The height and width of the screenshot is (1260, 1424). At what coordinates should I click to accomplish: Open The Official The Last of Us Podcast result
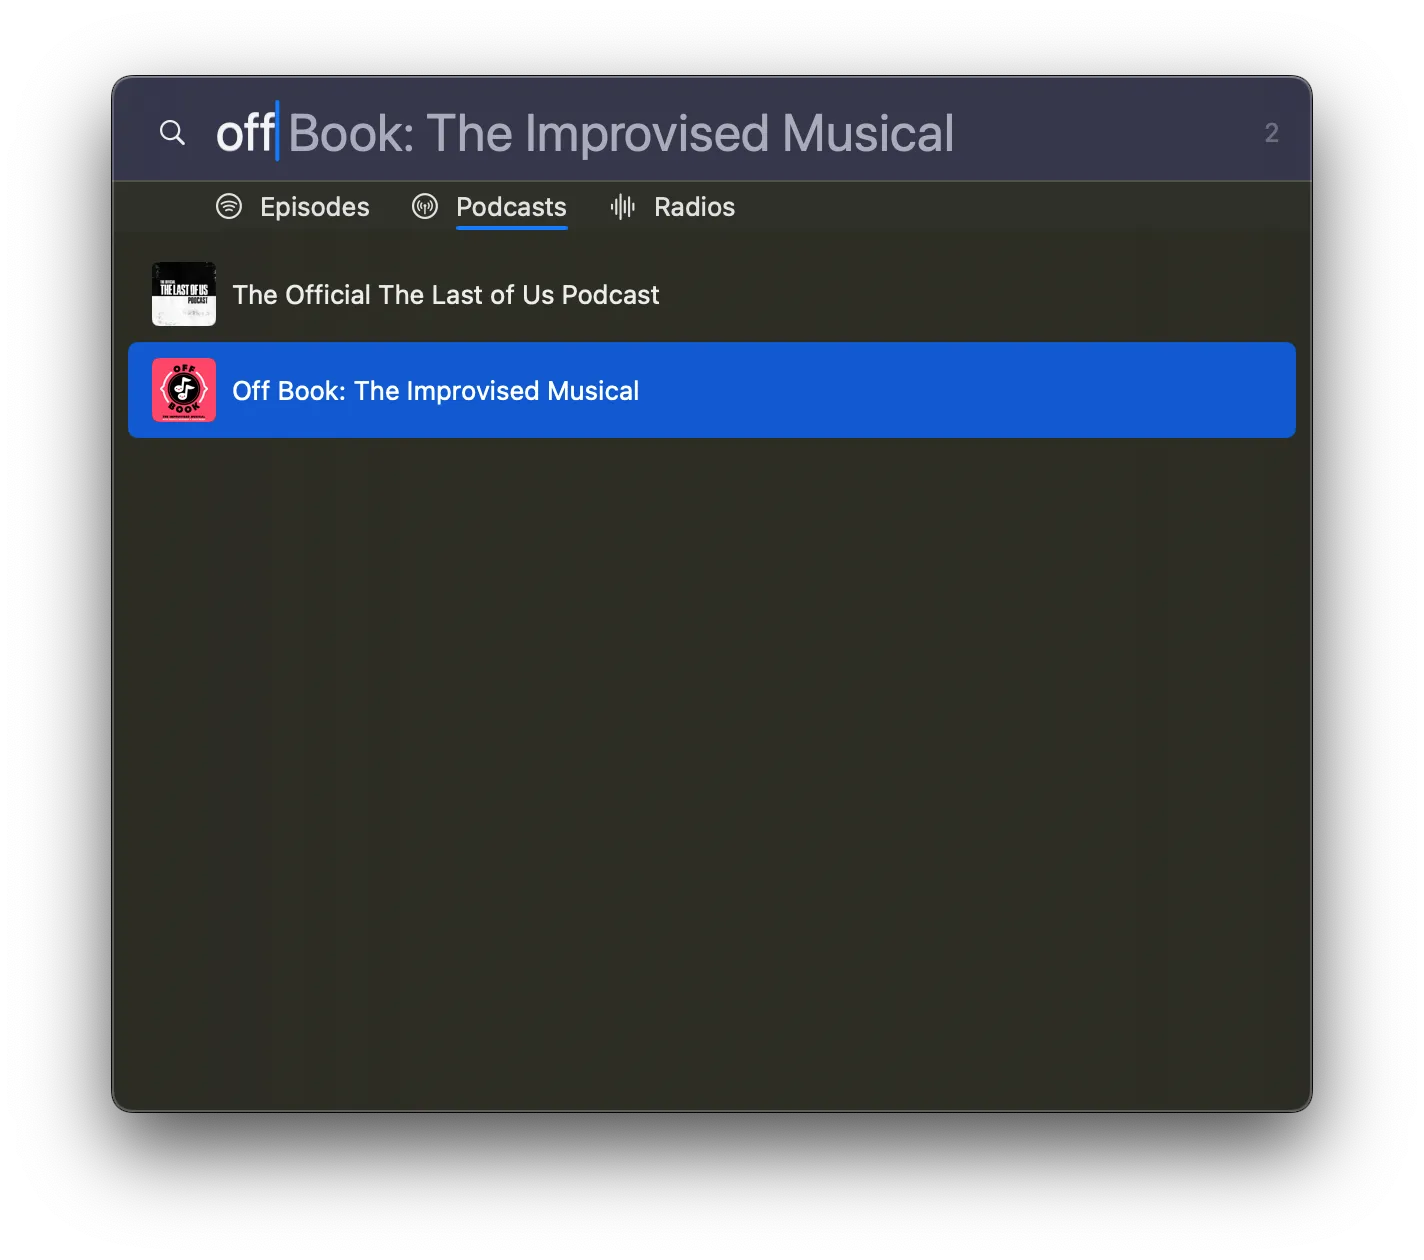pos(712,294)
